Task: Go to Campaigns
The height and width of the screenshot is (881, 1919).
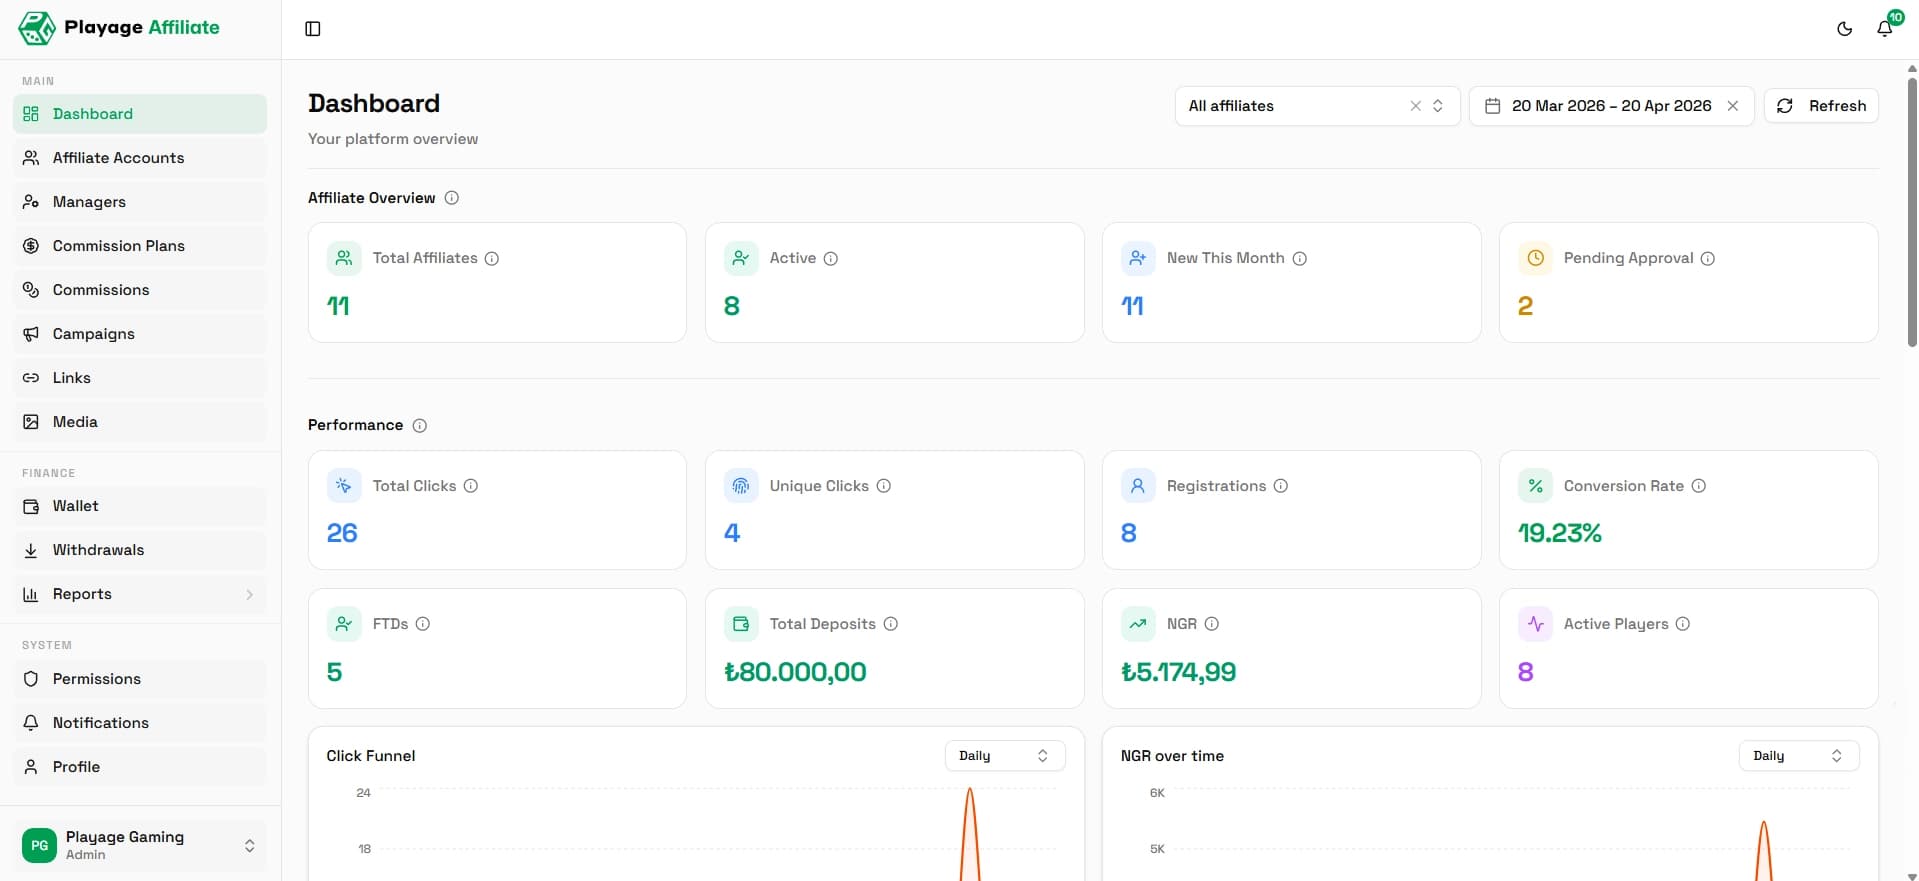Action: tap(140, 334)
